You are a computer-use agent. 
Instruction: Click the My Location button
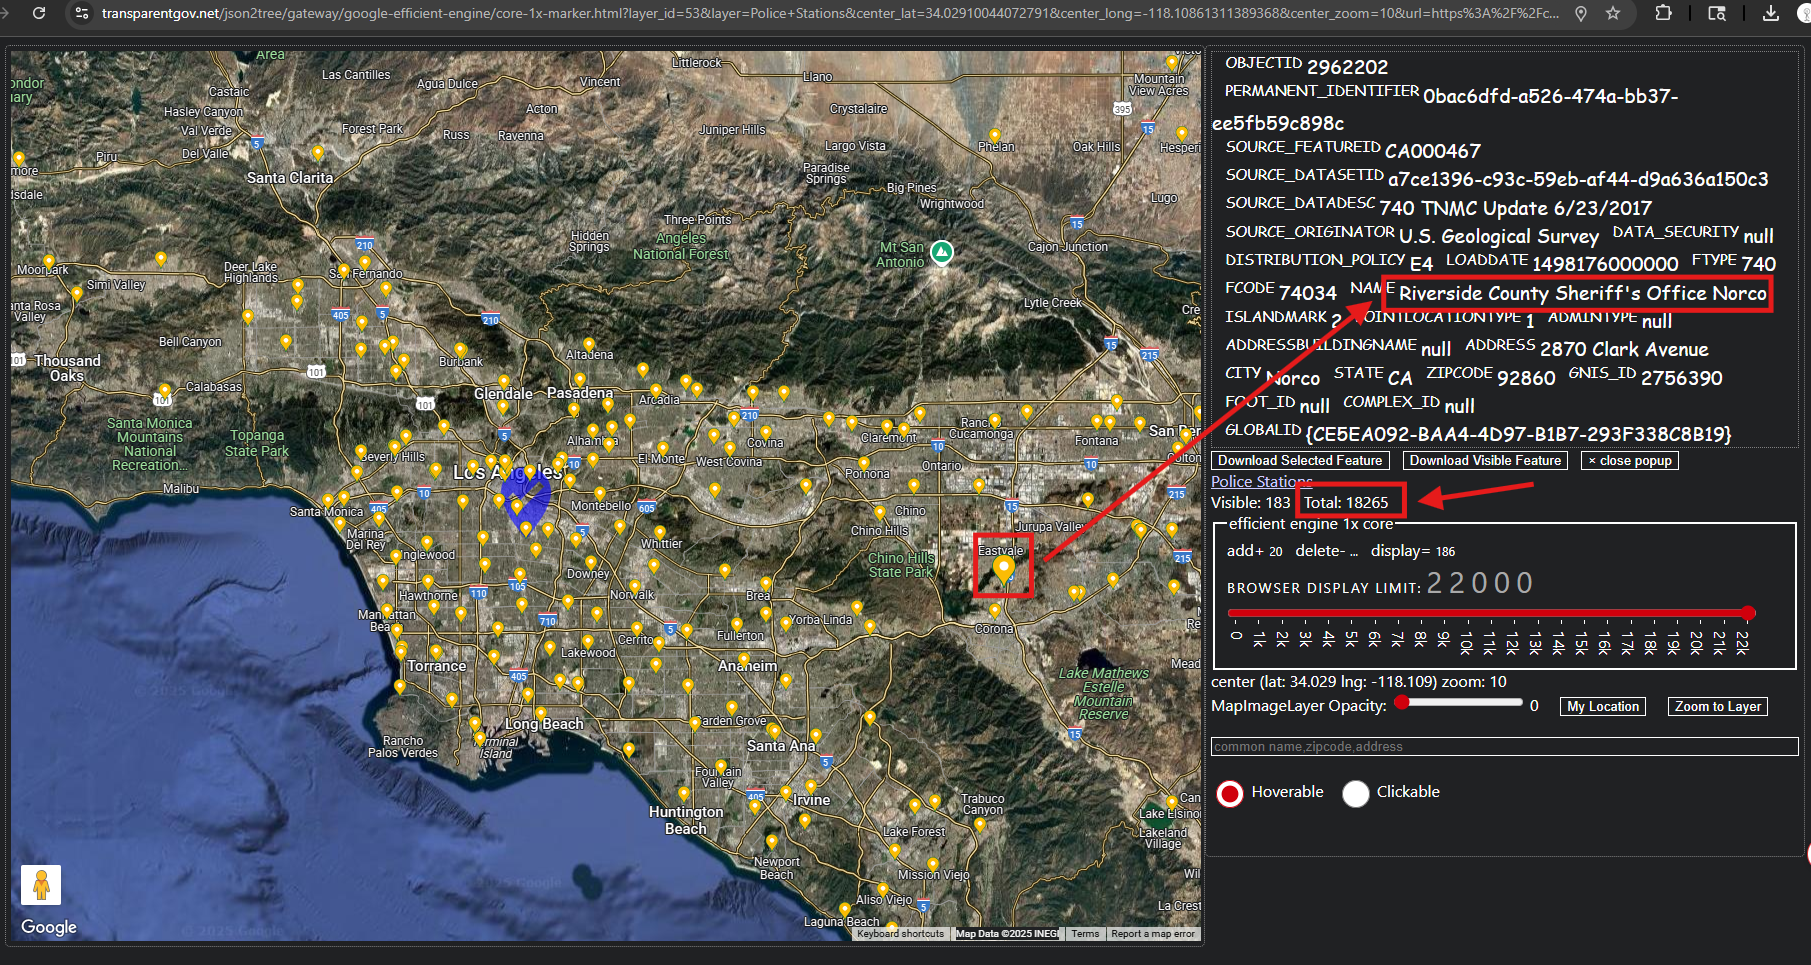(1603, 707)
